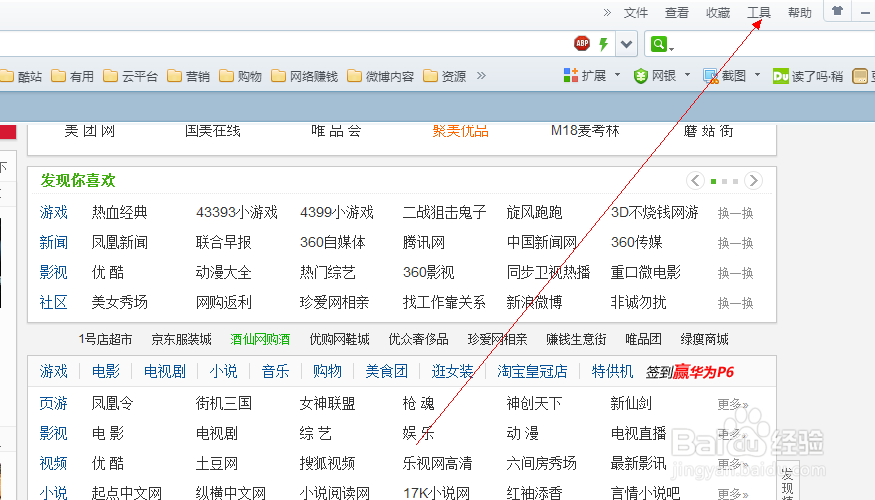
Task: Open the 腾讯网 link
Action: tap(424, 243)
